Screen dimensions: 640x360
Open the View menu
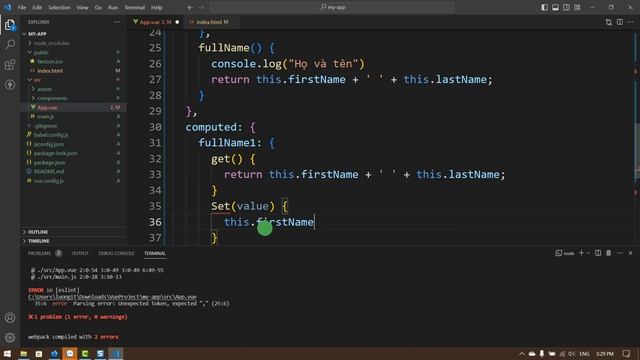[82, 7]
